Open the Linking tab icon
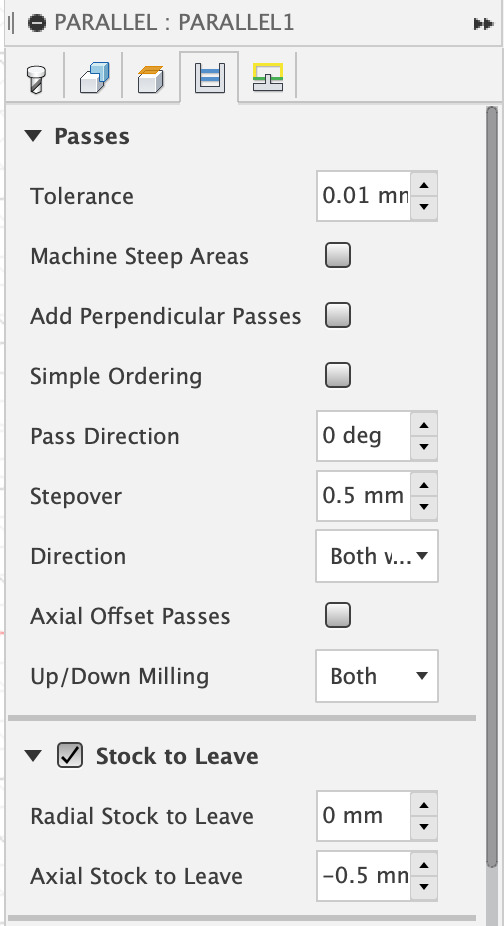The image size is (504, 926). 268,77
